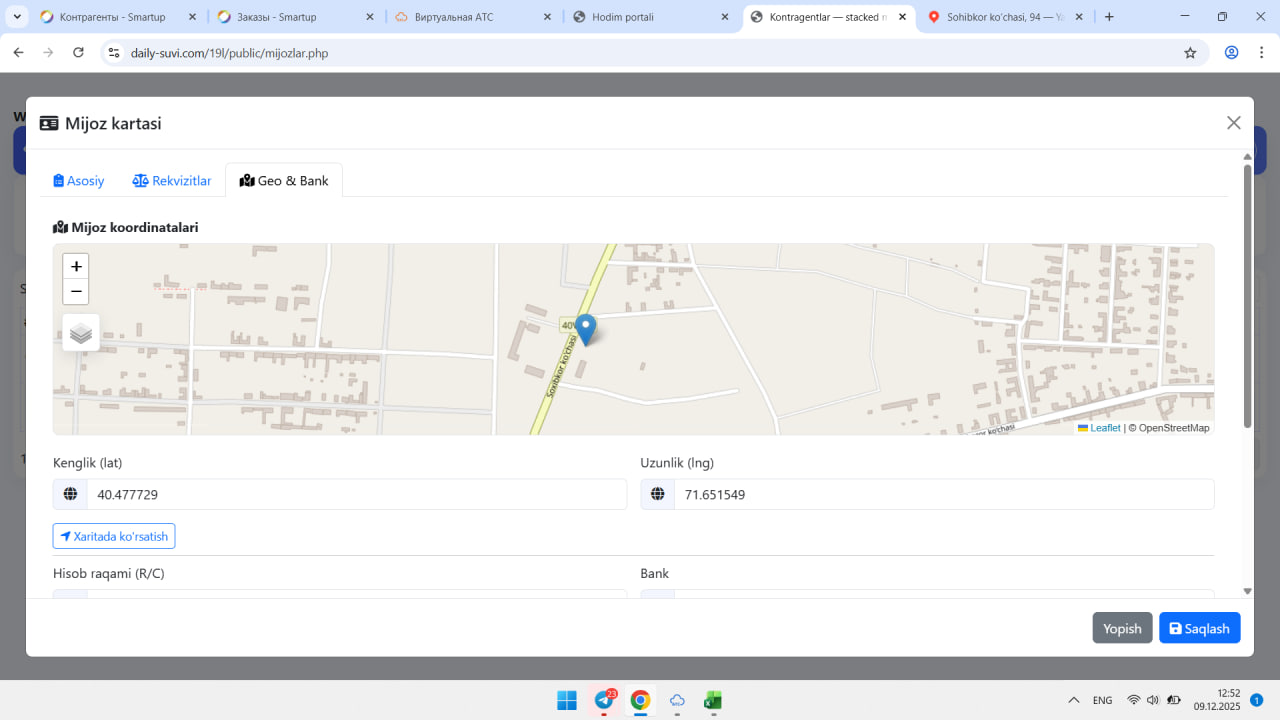Click the Kenglik (lat) input field

(356, 495)
